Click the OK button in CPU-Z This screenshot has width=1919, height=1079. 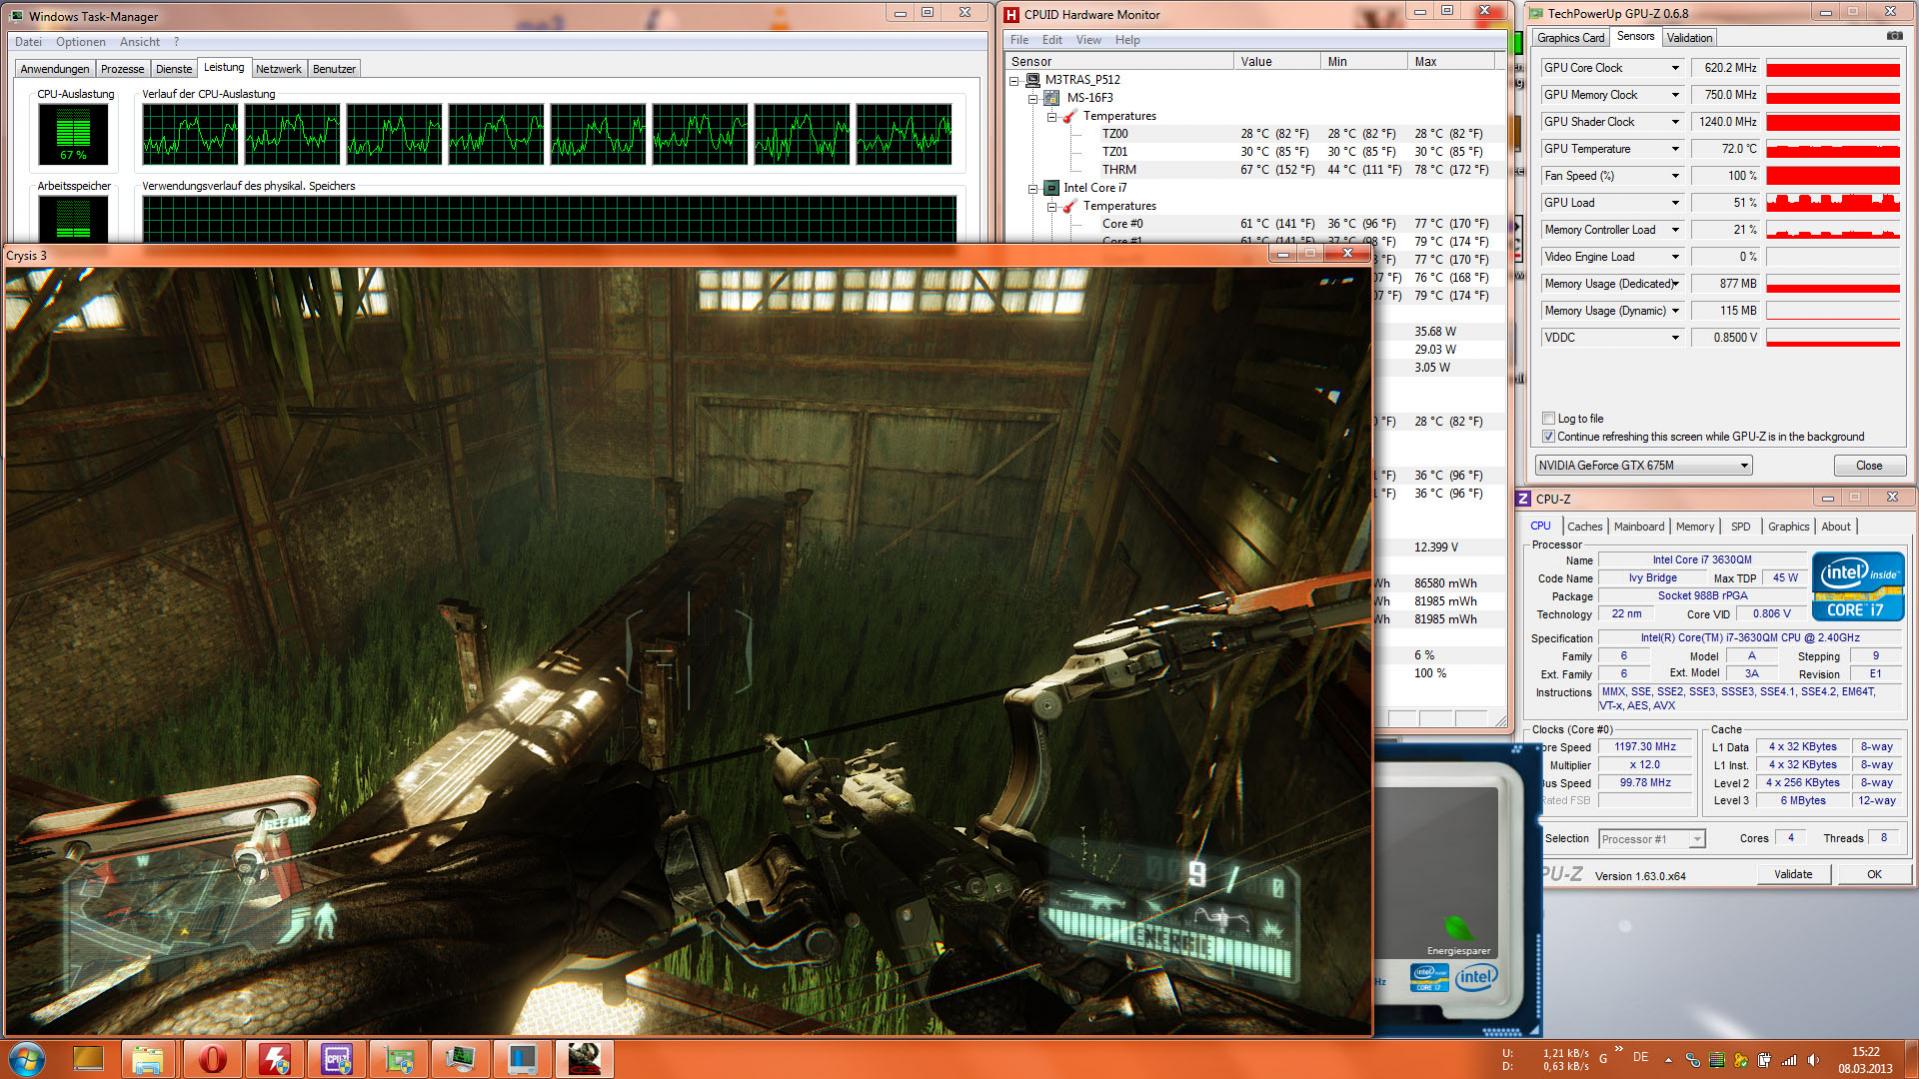tap(1874, 875)
